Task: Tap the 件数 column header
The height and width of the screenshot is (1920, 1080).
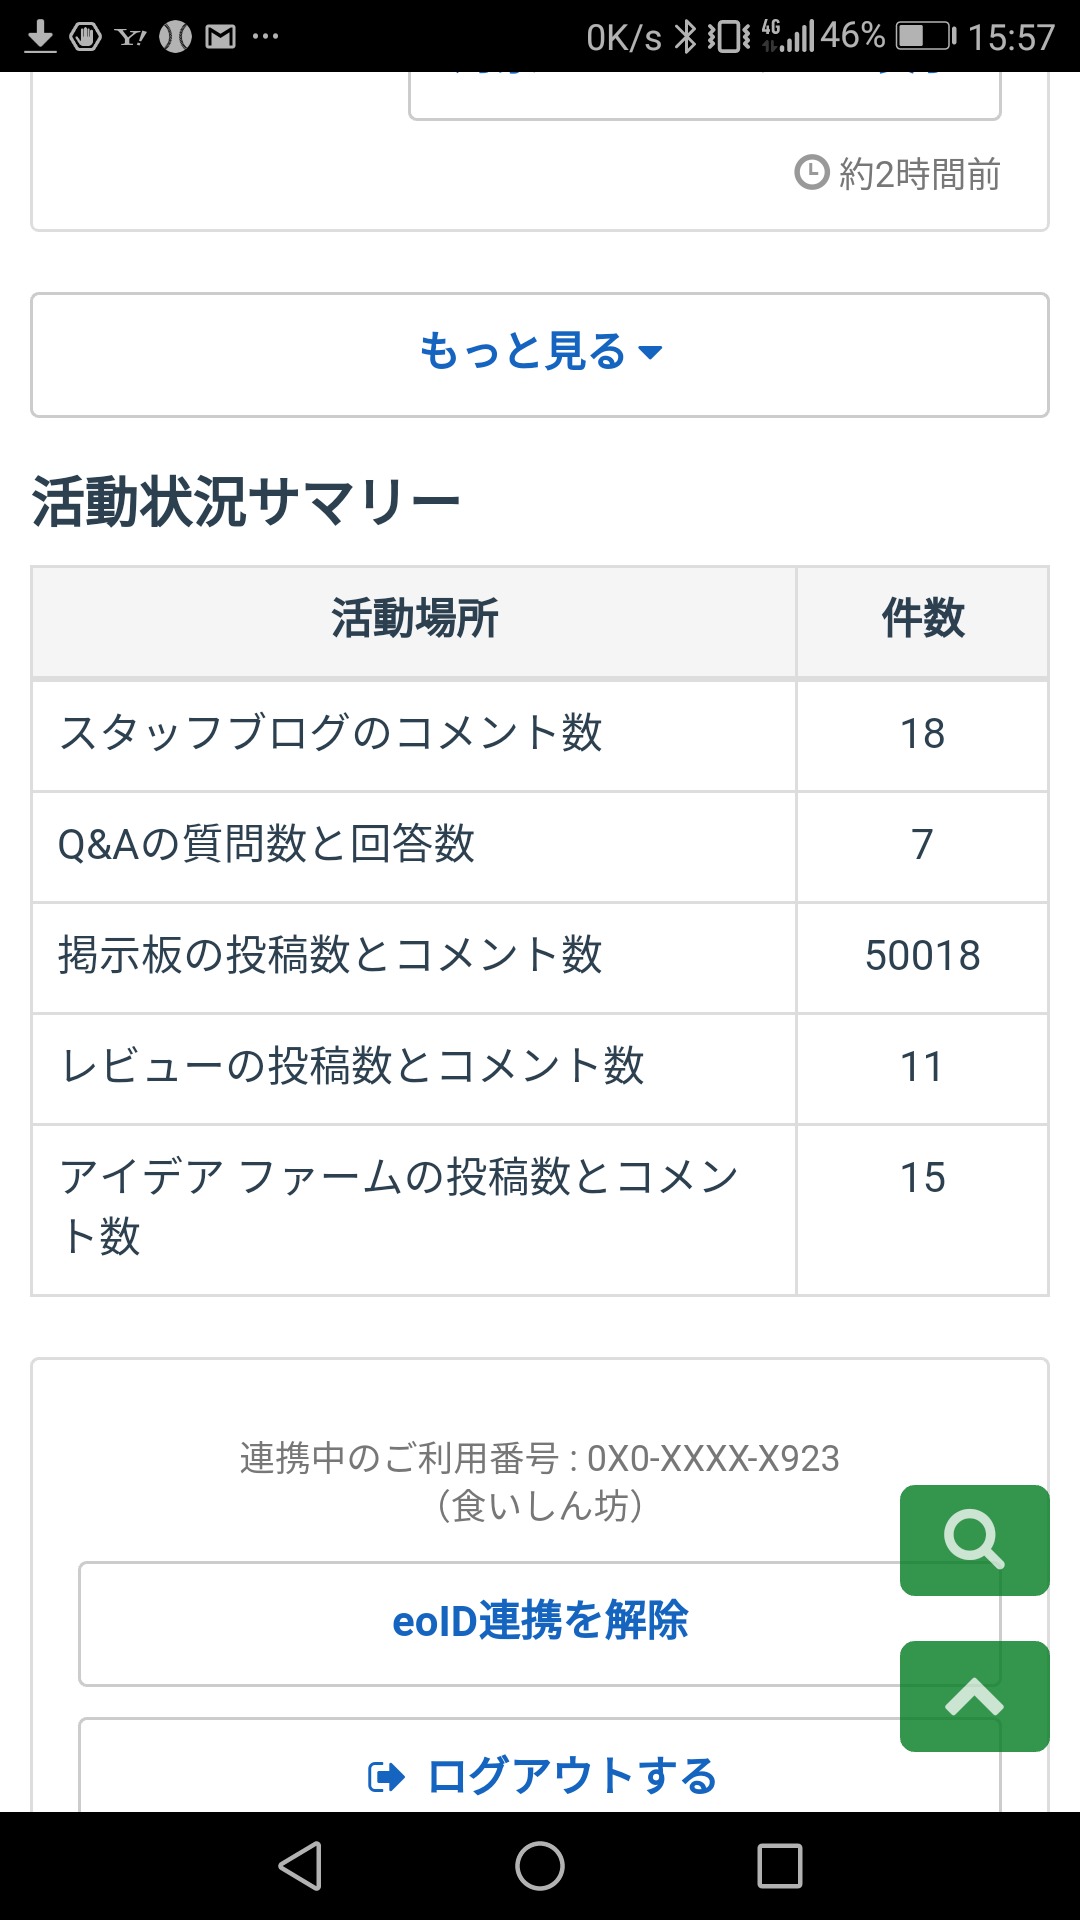Action: click(922, 620)
